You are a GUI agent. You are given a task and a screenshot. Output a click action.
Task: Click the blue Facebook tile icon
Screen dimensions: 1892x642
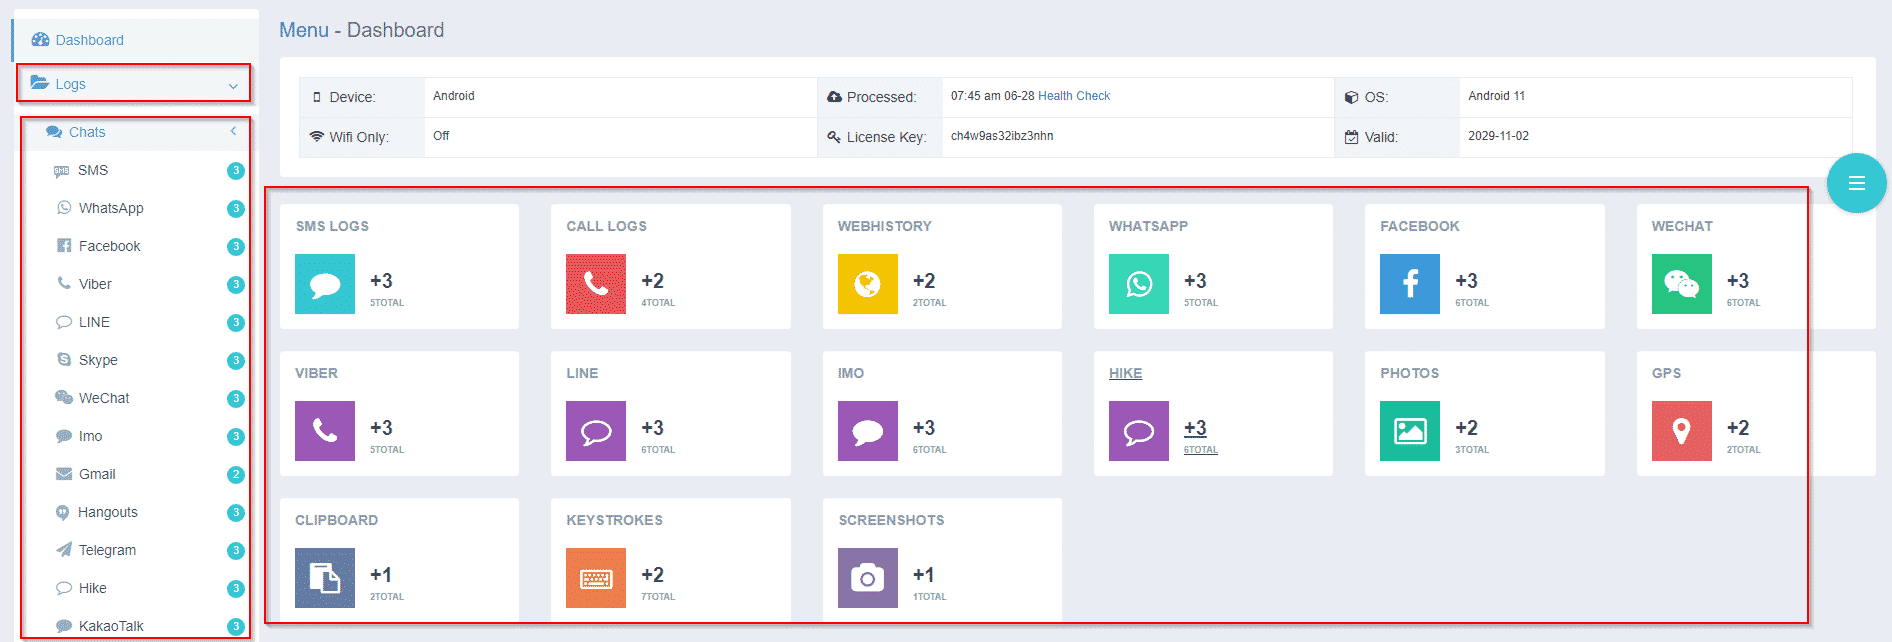[1409, 284]
